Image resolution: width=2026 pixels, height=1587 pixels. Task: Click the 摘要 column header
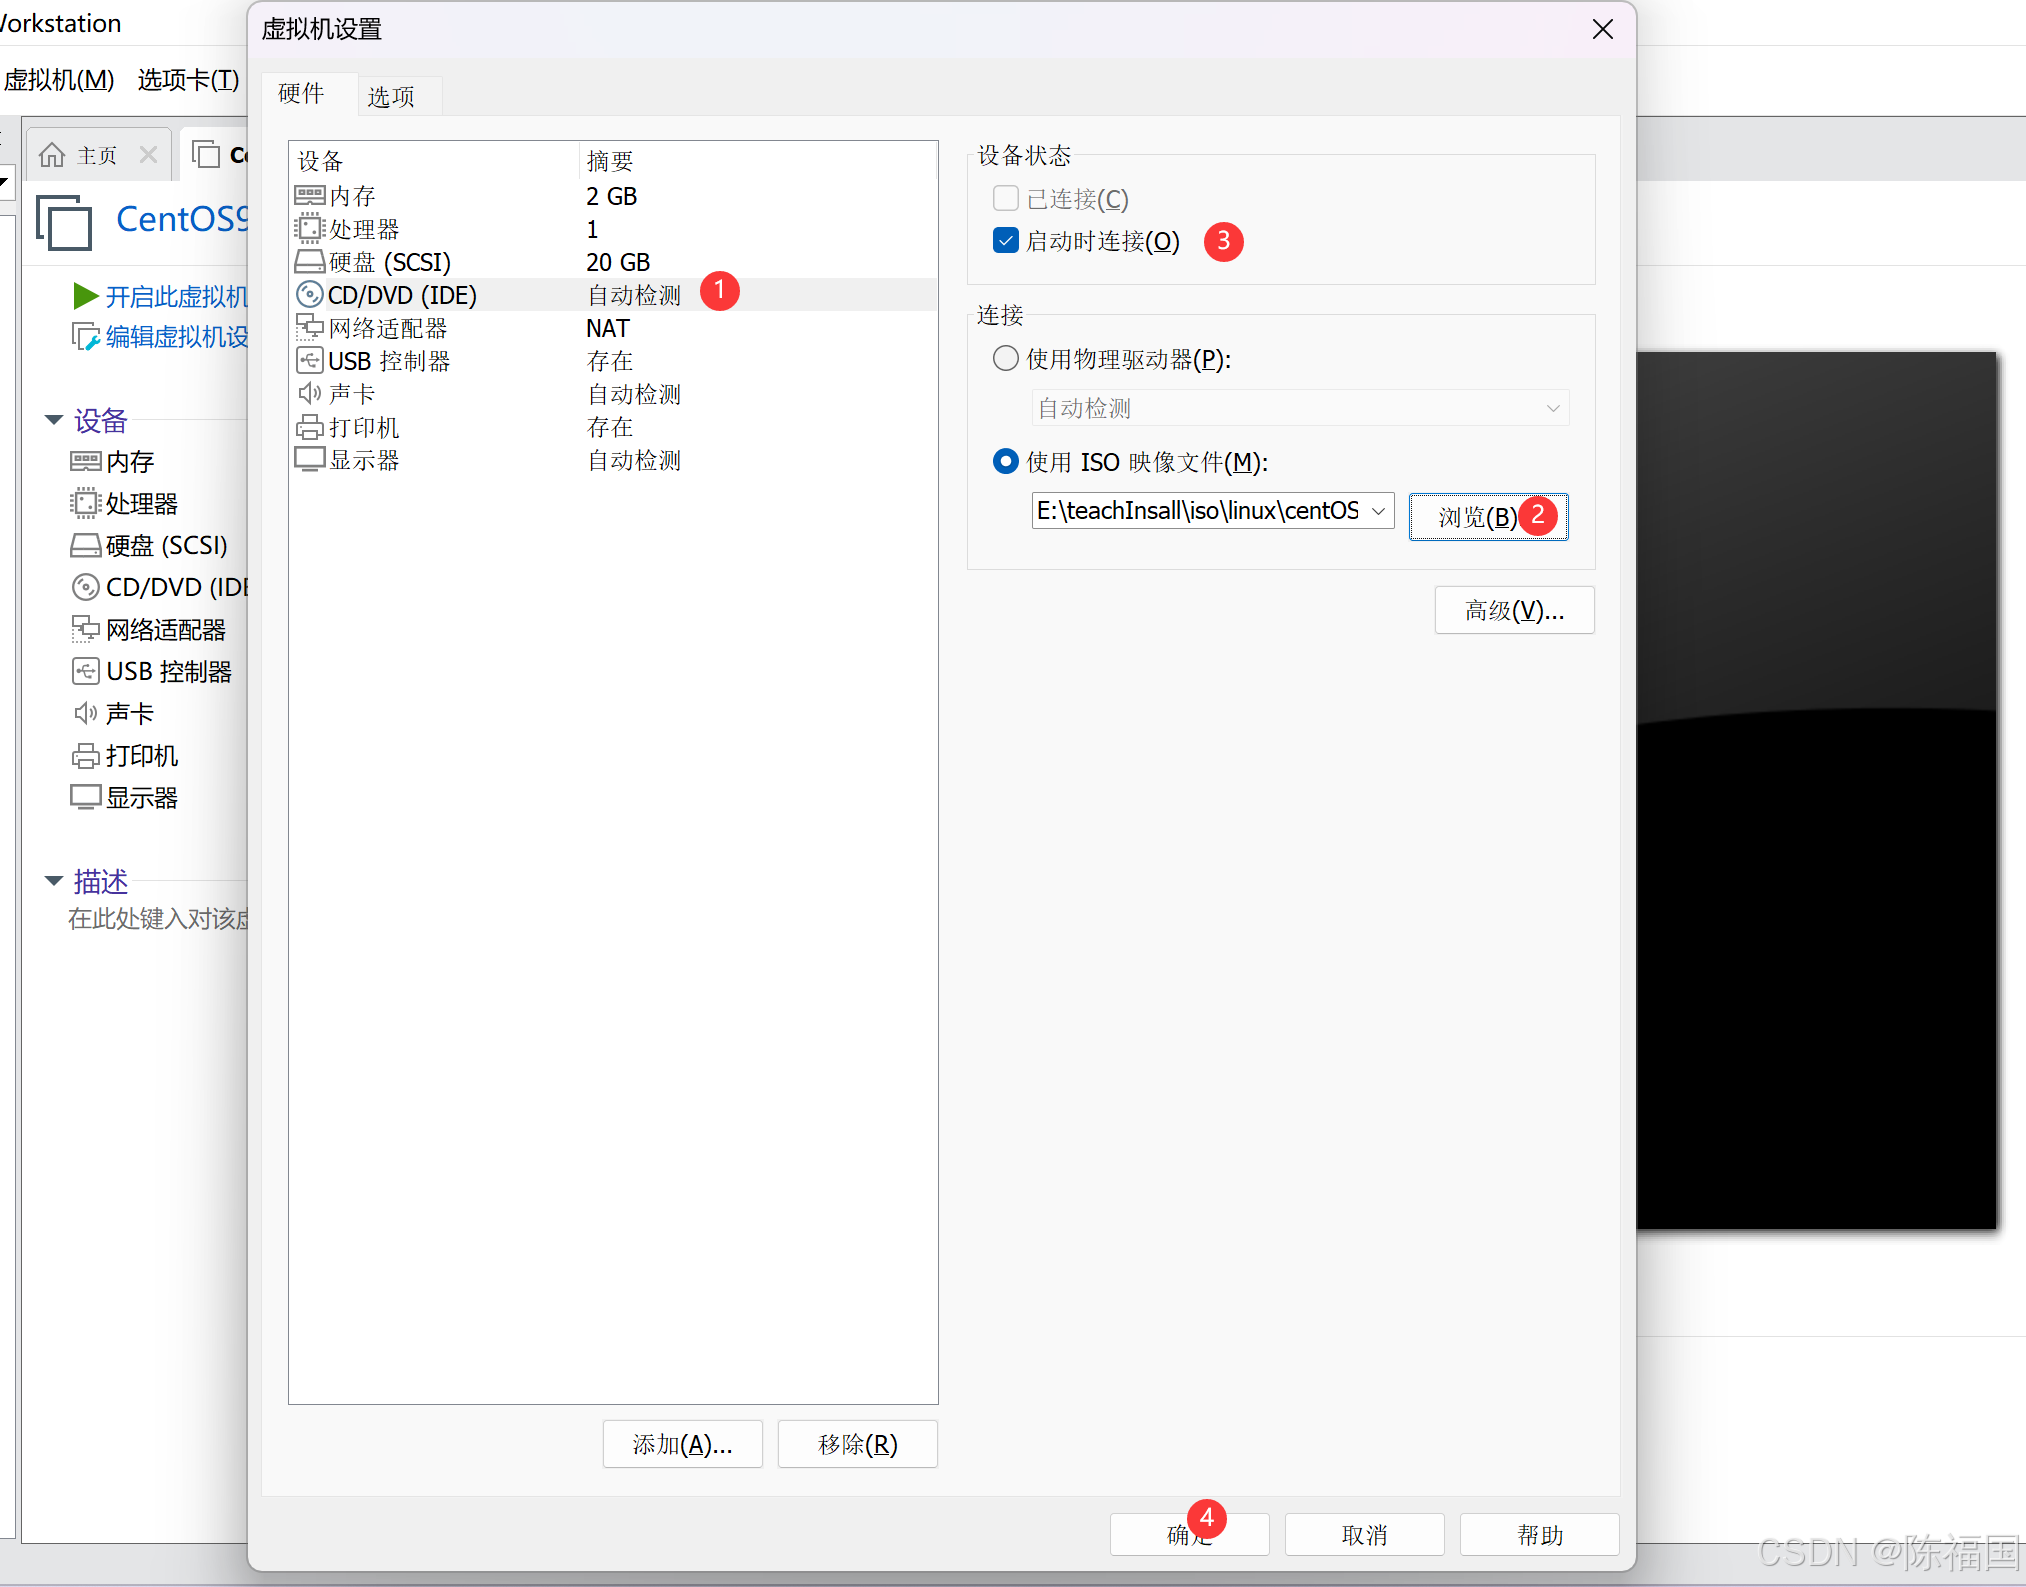tap(757, 161)
